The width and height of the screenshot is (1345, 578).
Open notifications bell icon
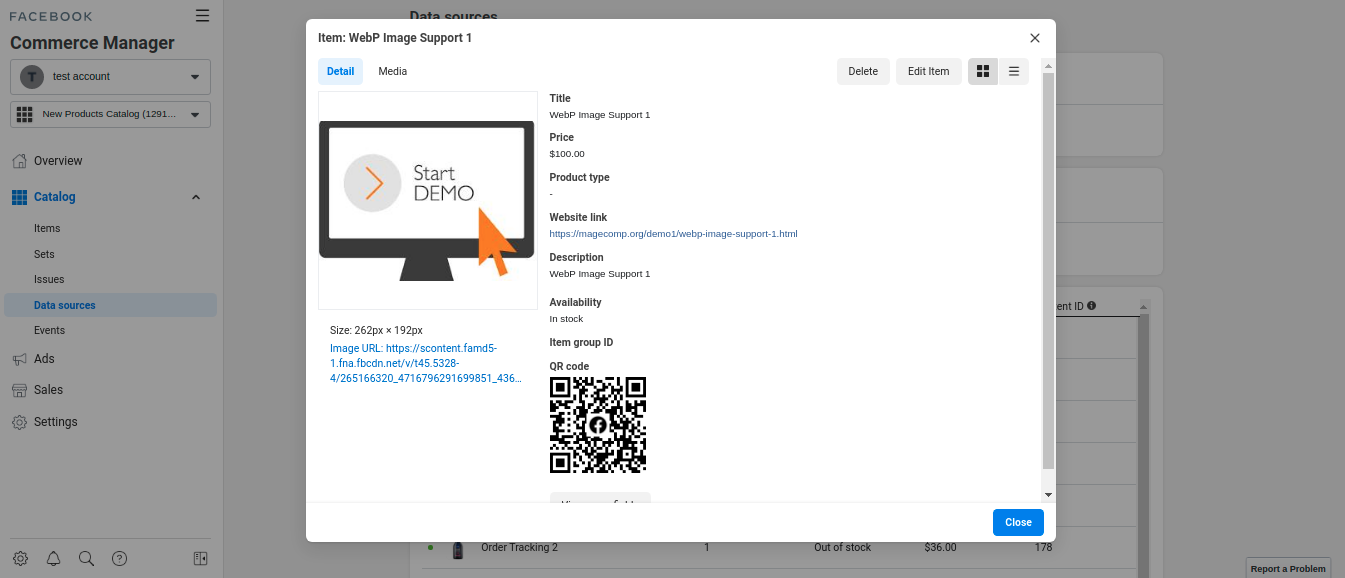click(54, 558)
